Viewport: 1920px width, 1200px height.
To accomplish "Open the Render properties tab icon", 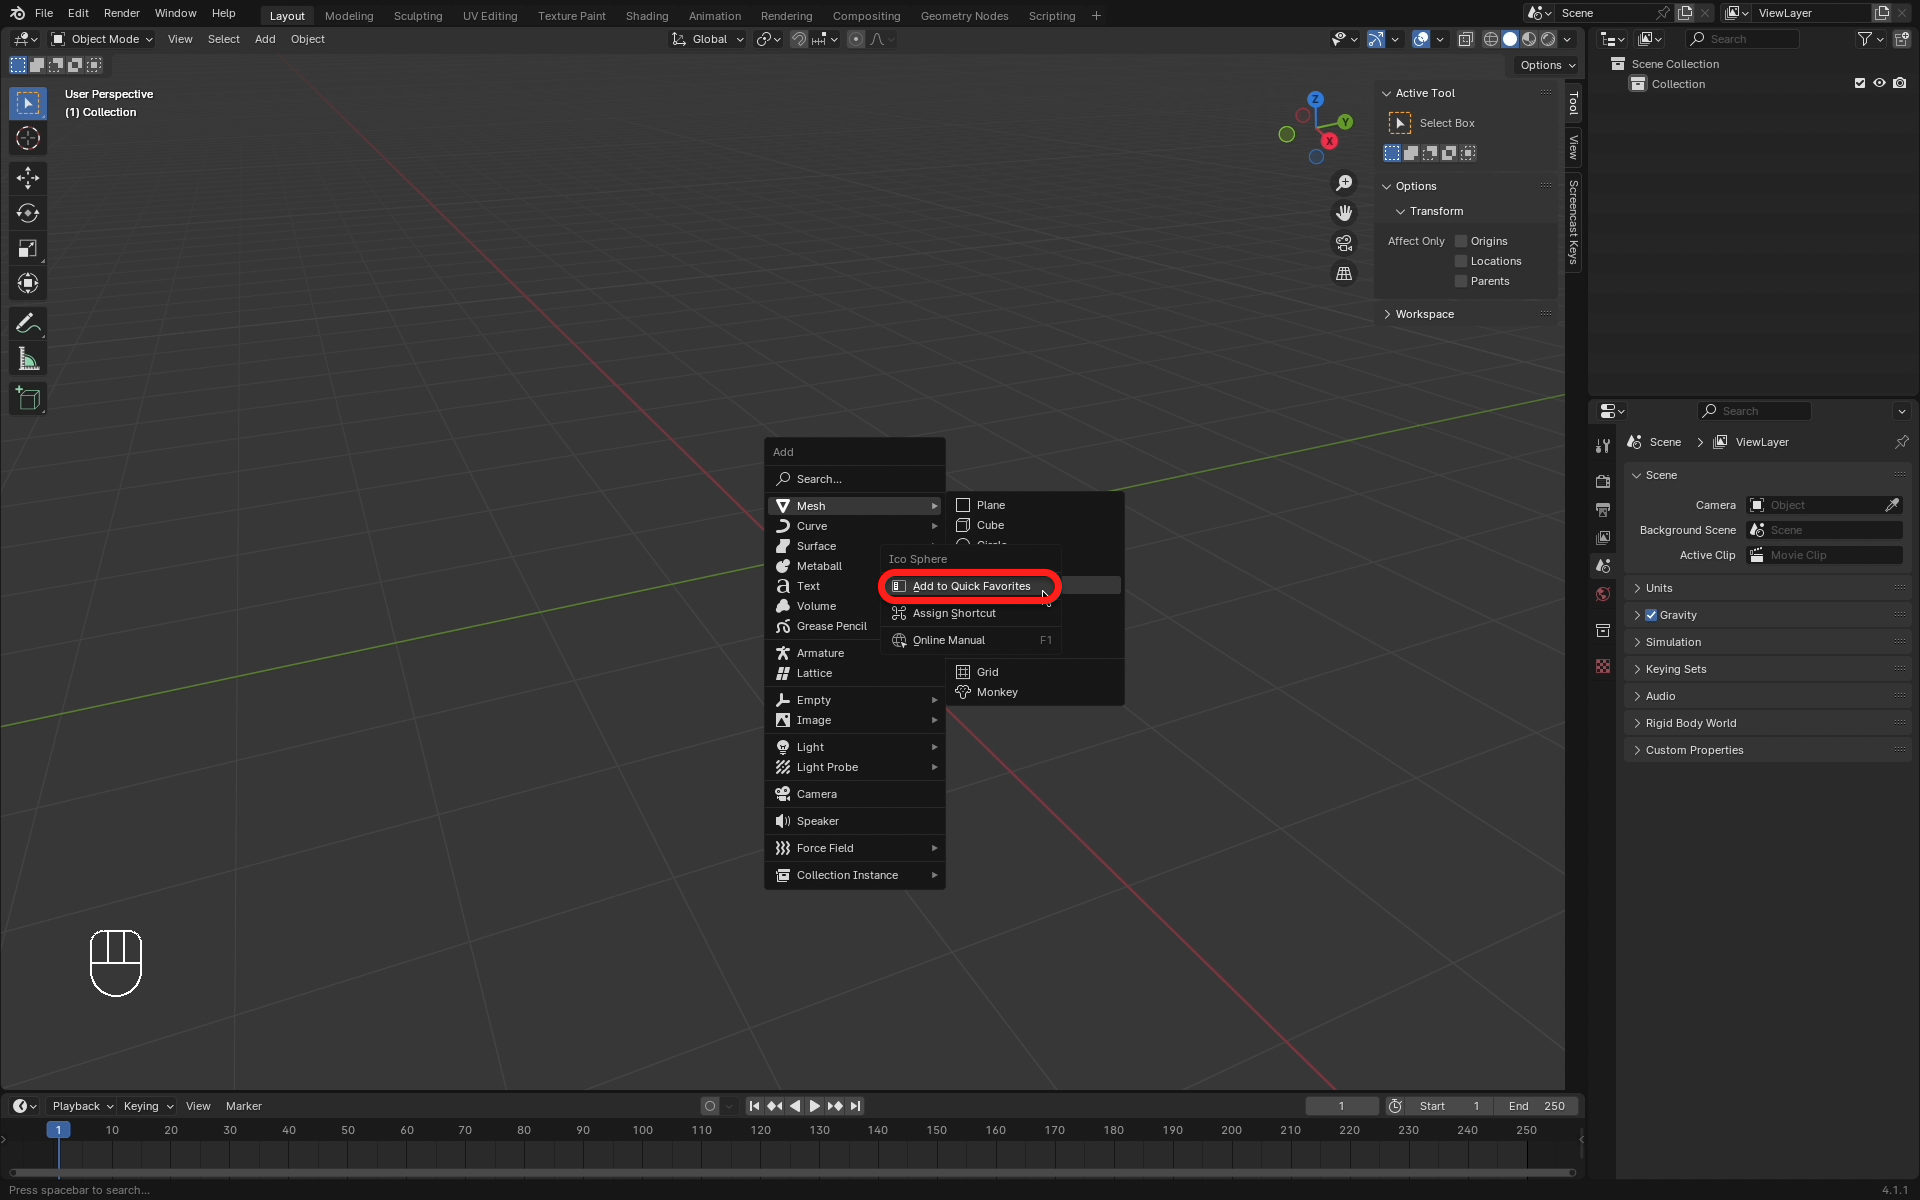I will pos(1603,481).
